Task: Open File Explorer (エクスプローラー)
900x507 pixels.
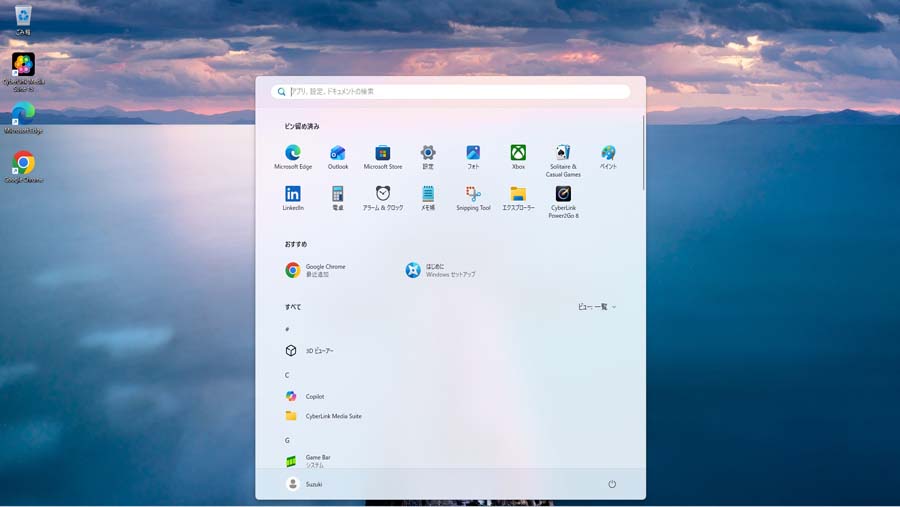Action: (x=518, y=198)
